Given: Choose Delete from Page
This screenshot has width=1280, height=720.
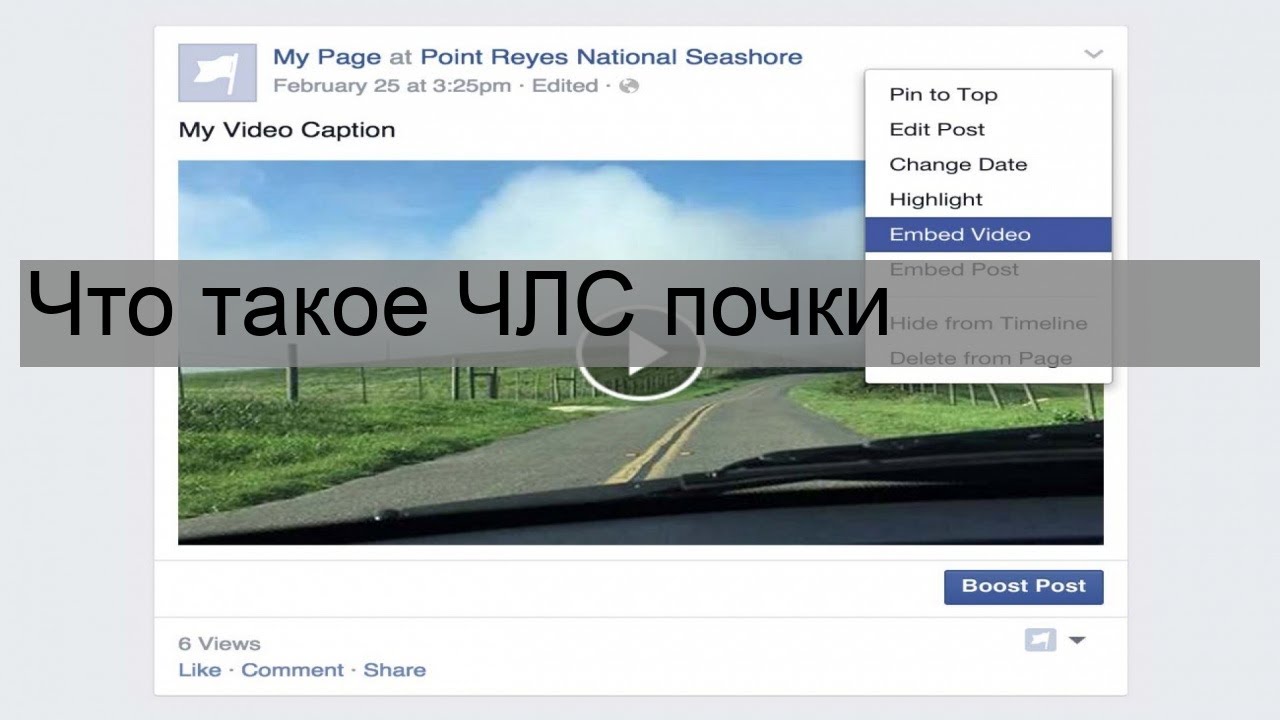Looking at the screenshot, I should (988, 359).
